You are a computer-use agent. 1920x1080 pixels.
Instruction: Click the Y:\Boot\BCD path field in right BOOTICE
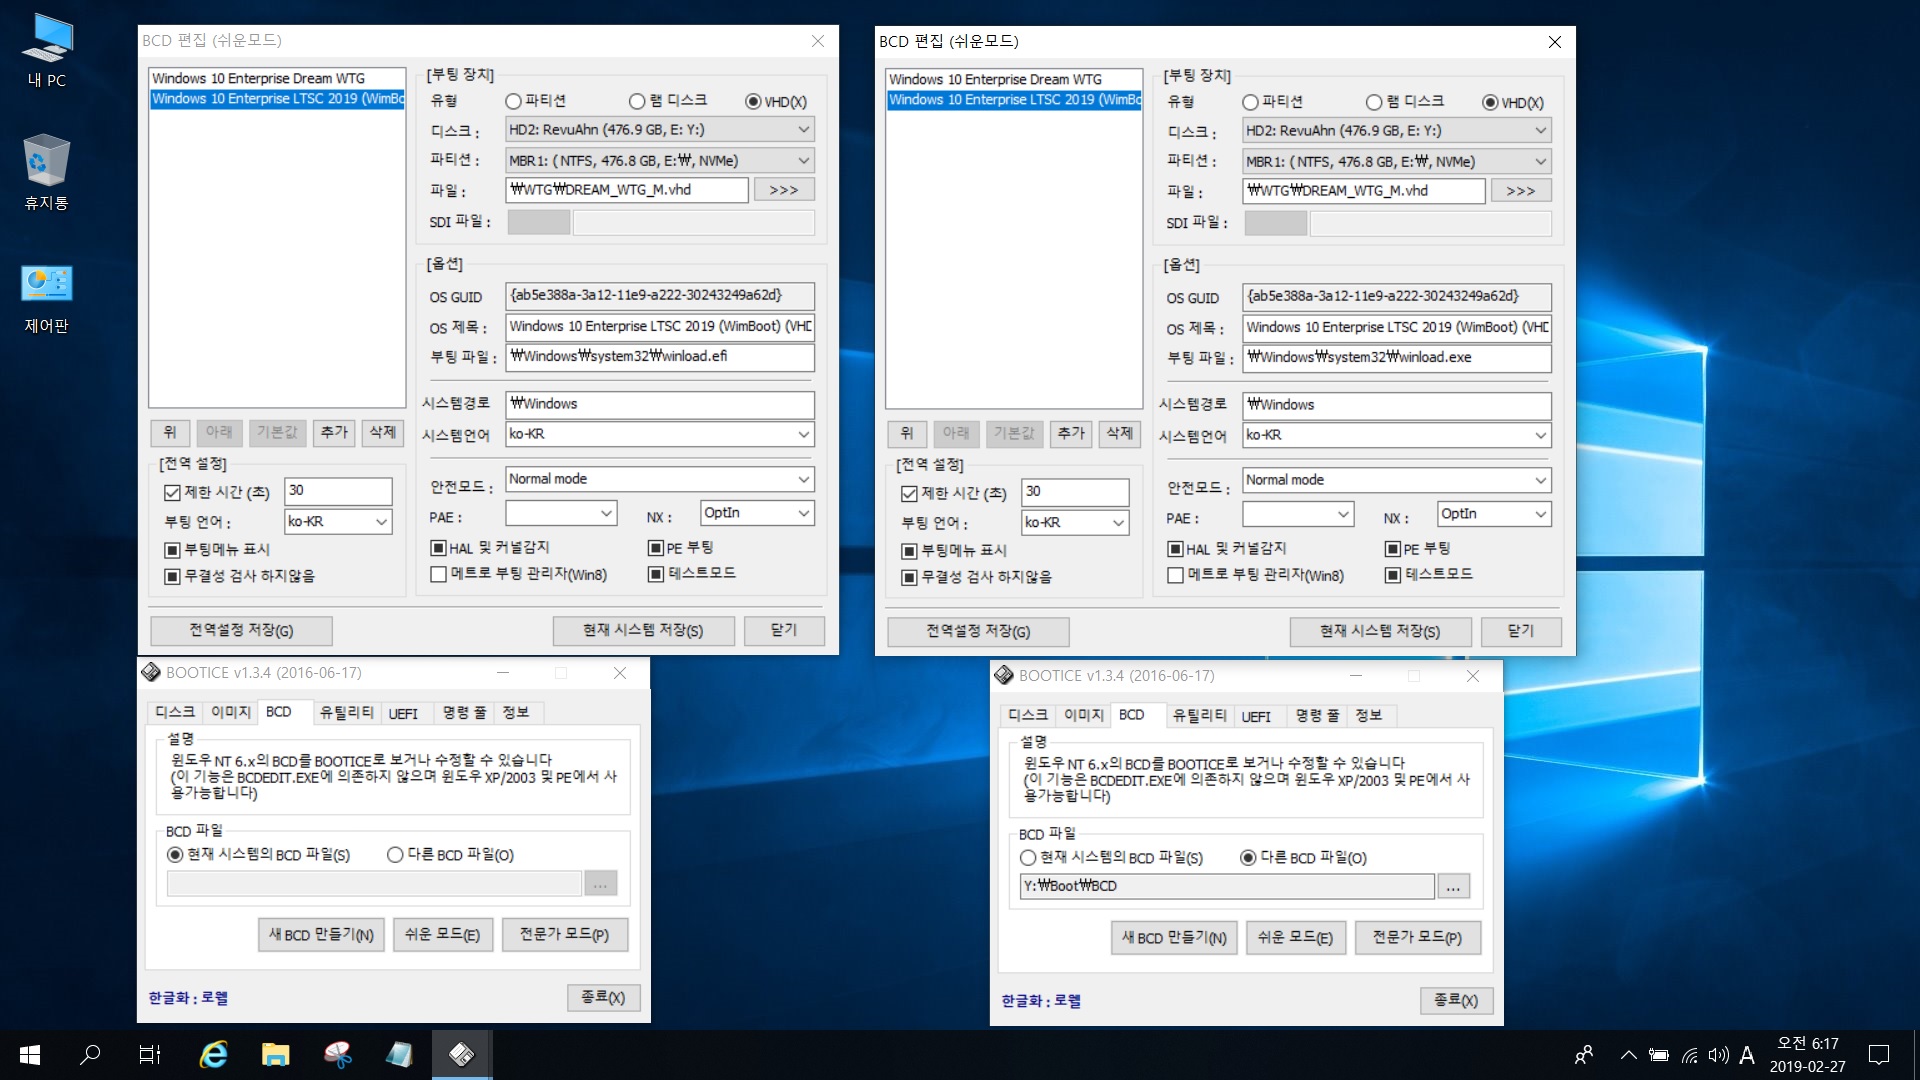pos(1227,886)
